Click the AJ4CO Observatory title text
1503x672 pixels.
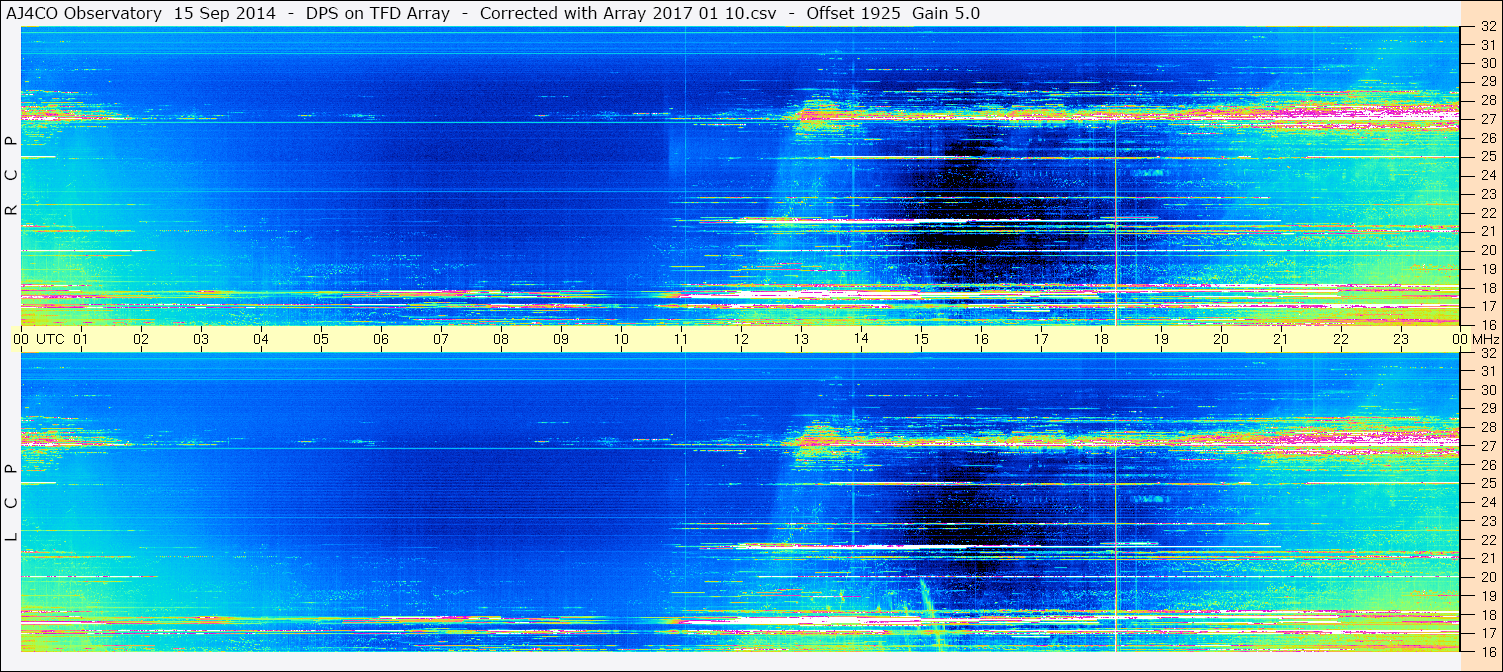click(x=85, y=13)
